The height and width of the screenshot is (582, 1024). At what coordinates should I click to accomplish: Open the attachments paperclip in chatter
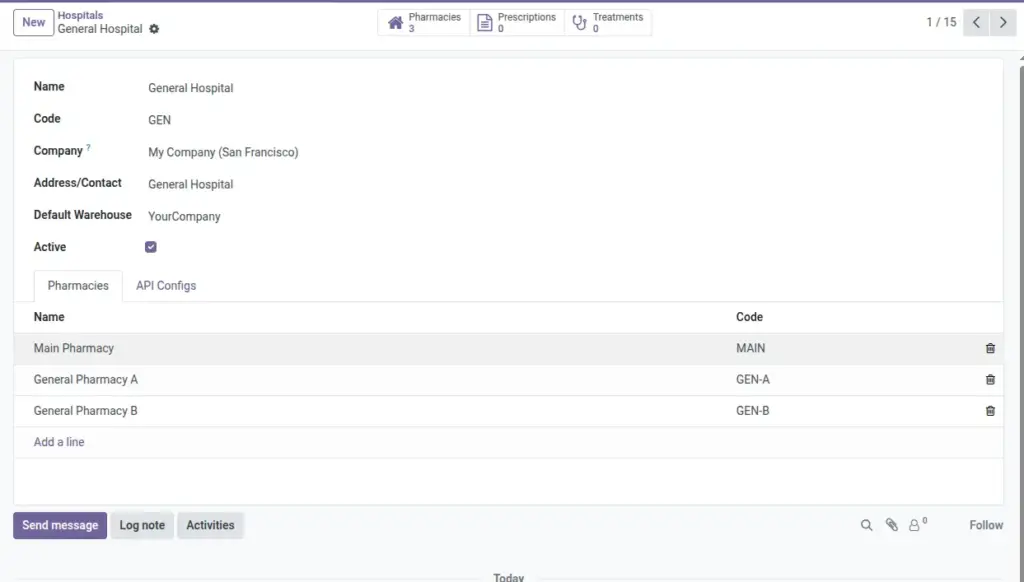(891, 525)
